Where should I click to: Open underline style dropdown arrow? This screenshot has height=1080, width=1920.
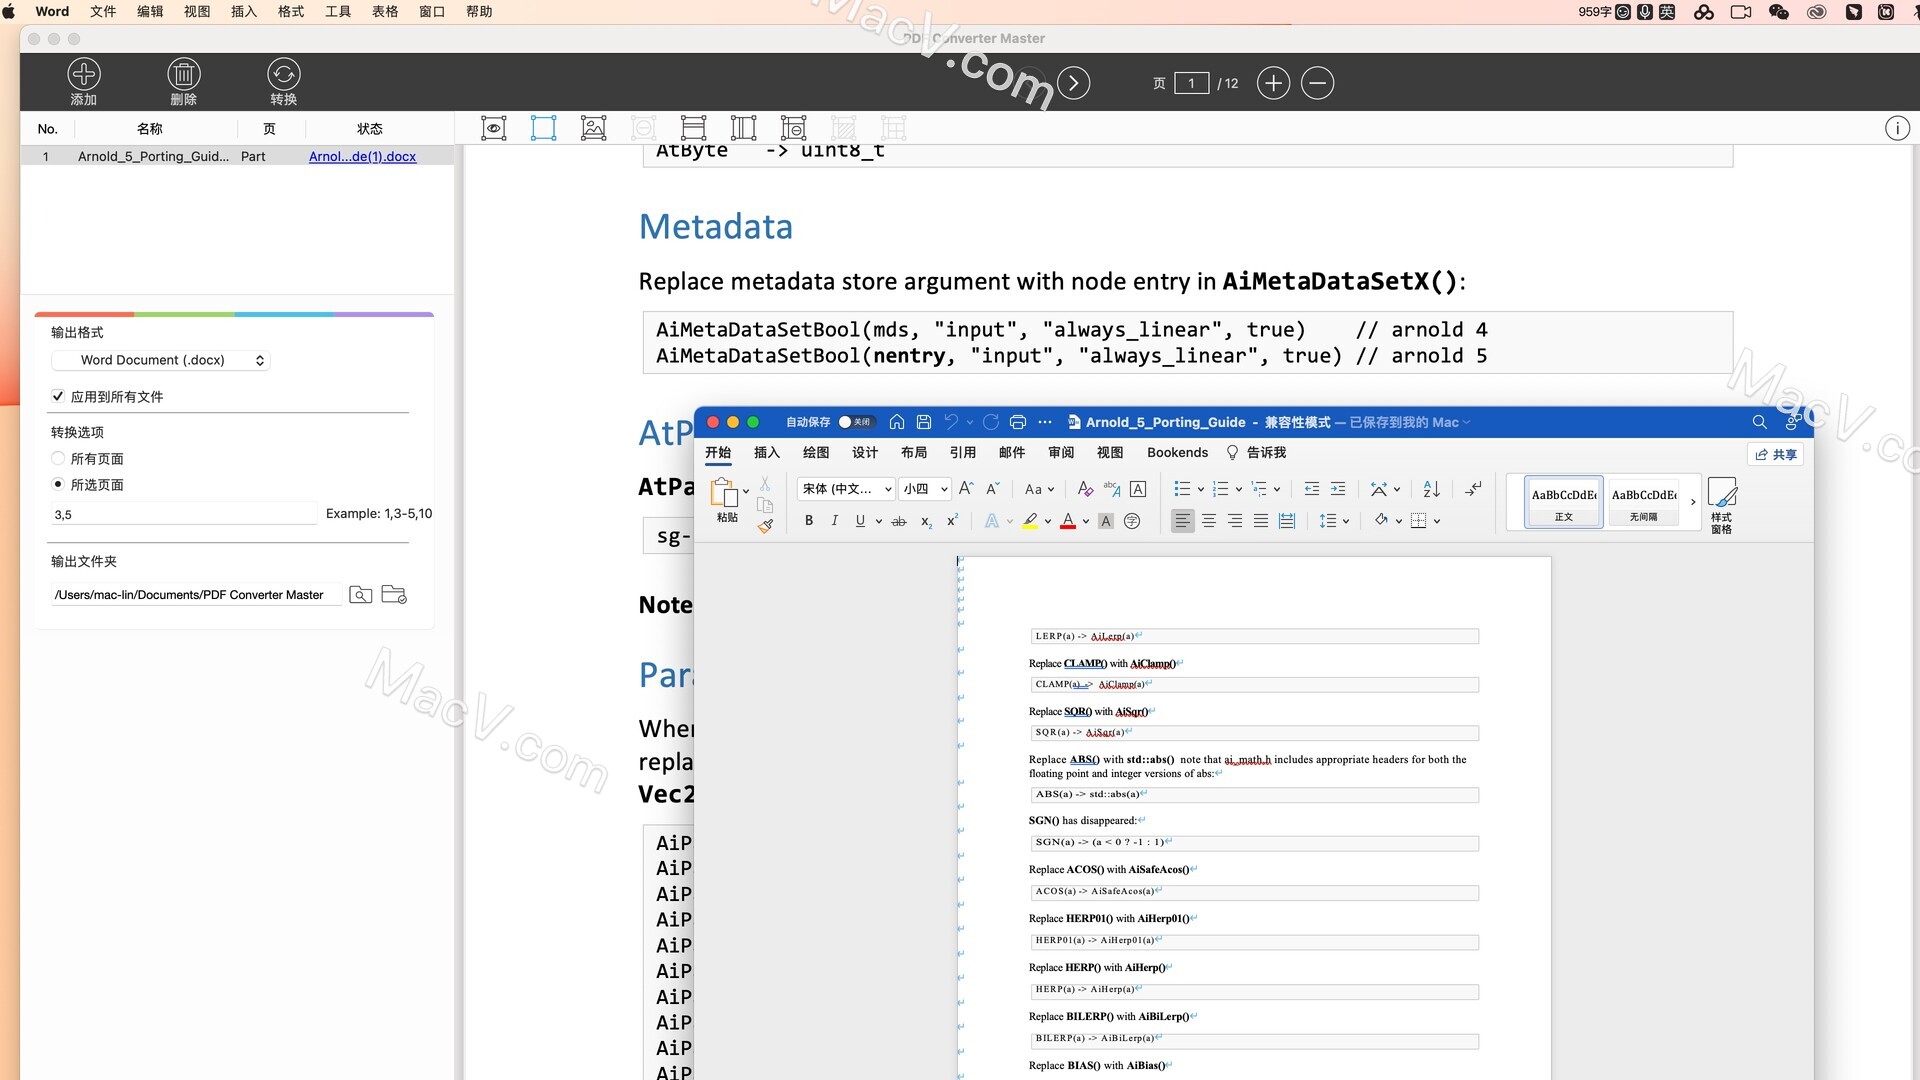tap(879, 522)
